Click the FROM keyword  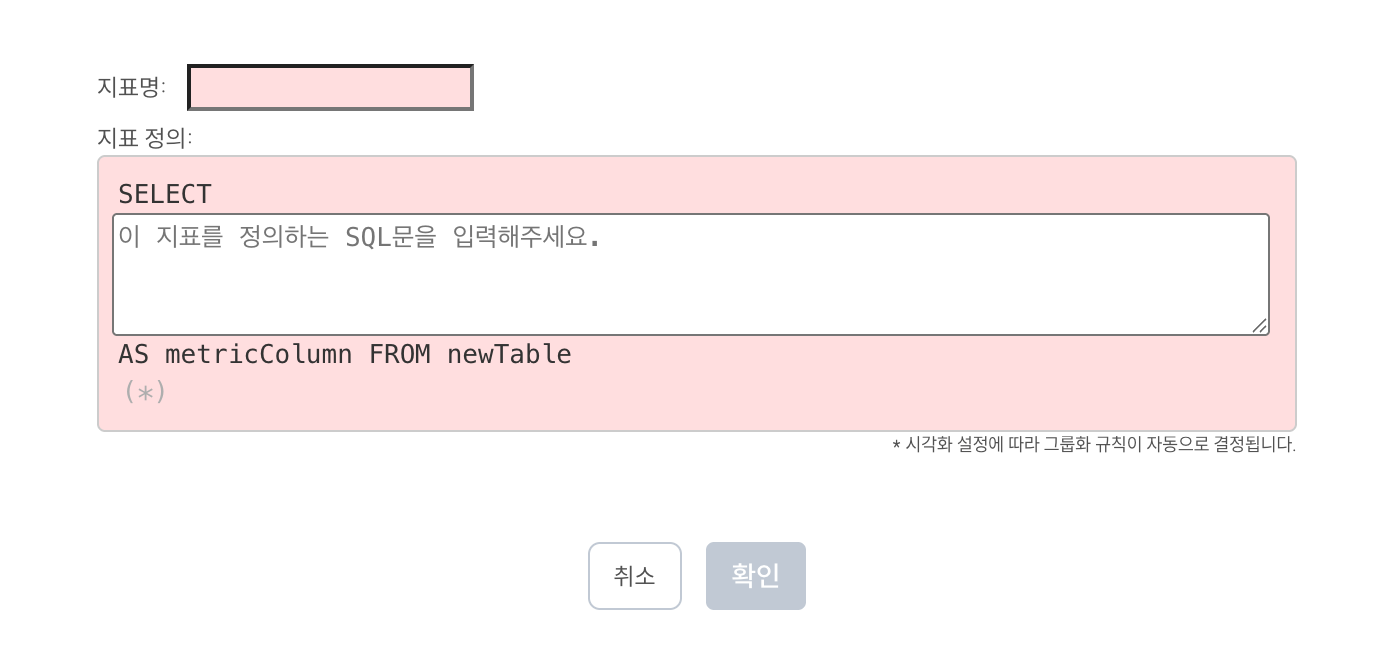point(399,355)
